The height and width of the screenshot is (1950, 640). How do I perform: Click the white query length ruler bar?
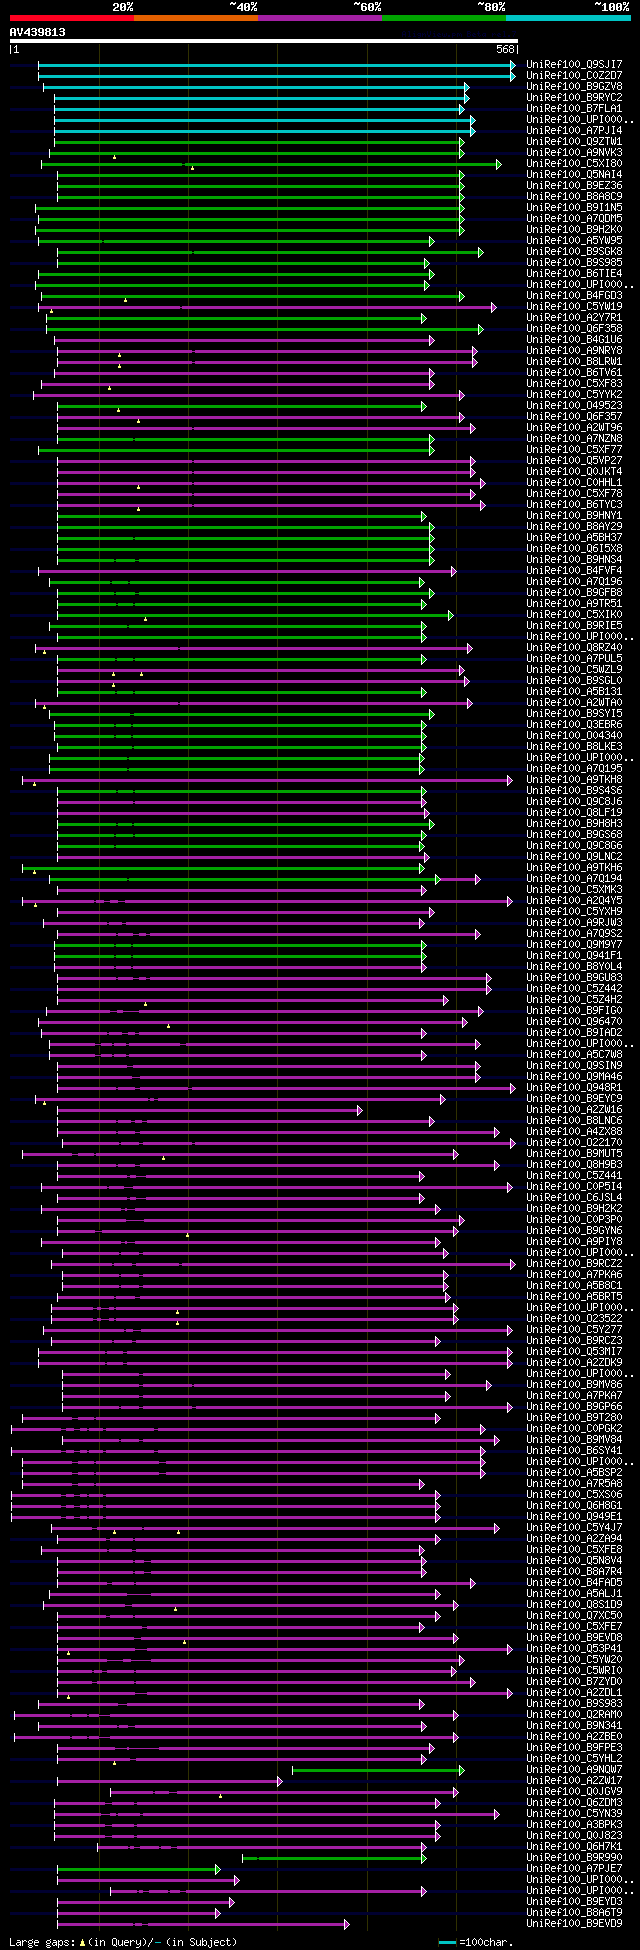[264, 42]
